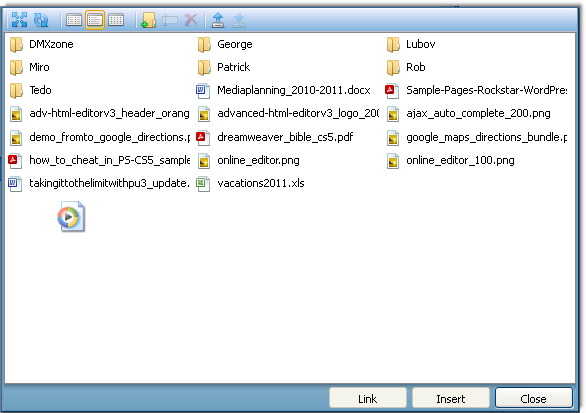
Task: Click the red X delete icon
Action: (191, 20)
